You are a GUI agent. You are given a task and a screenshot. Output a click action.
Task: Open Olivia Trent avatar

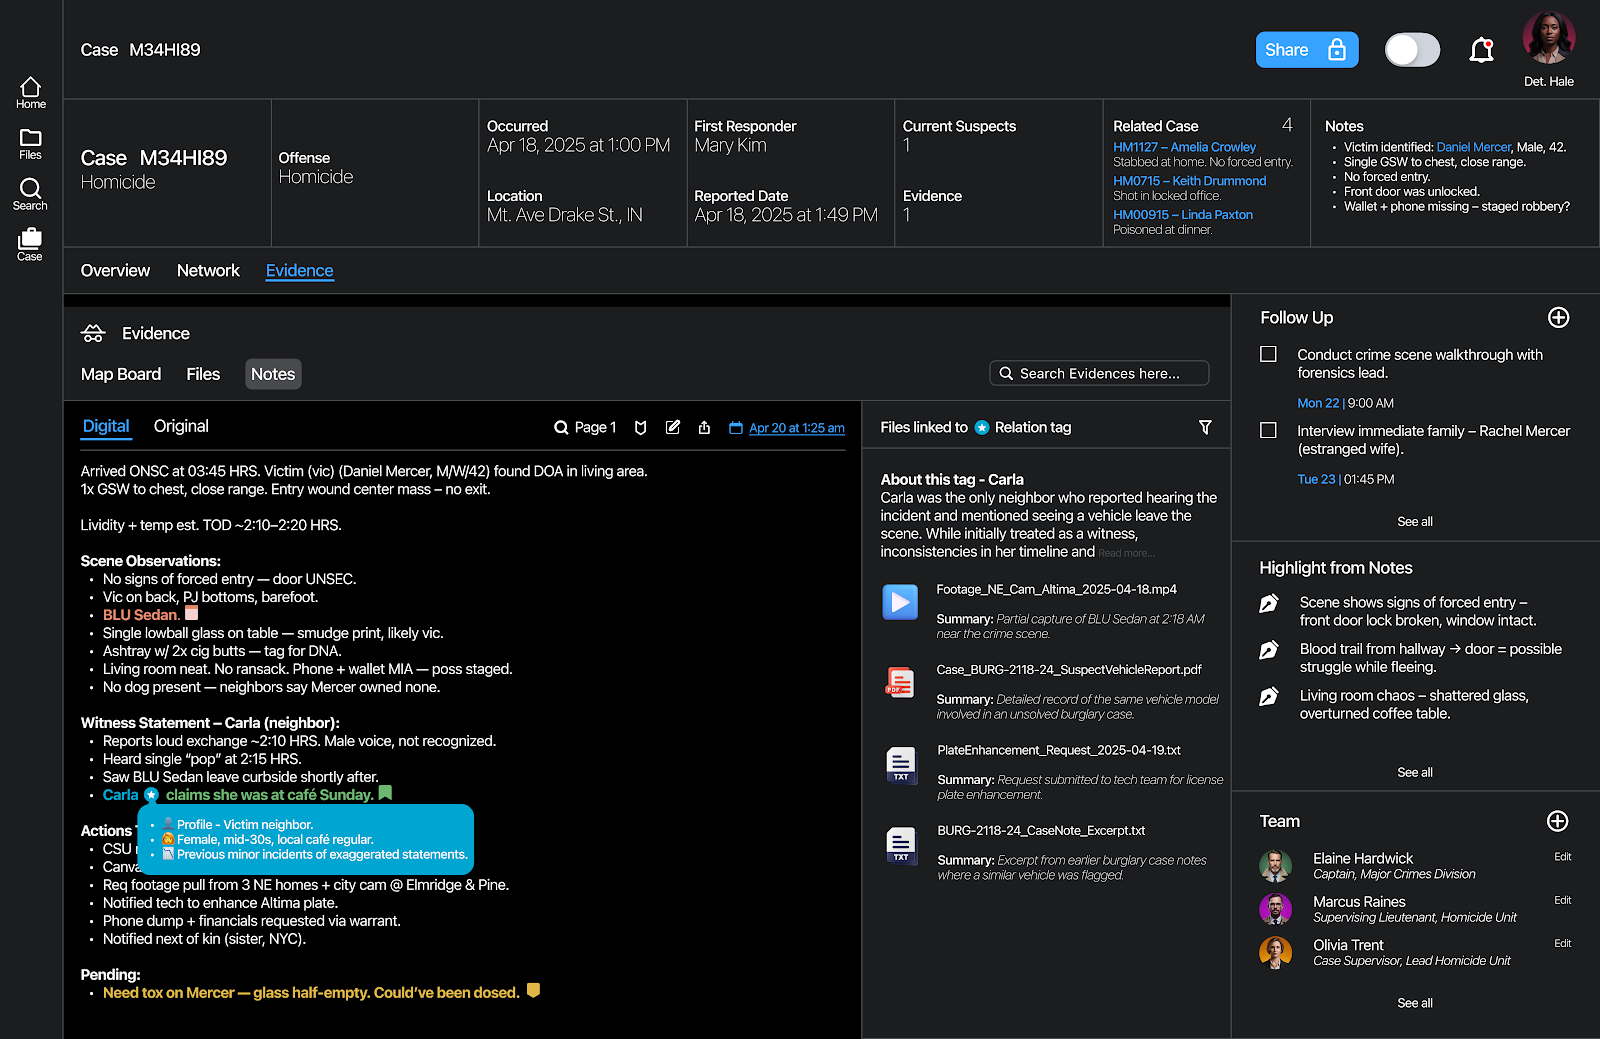[1275, 953]
